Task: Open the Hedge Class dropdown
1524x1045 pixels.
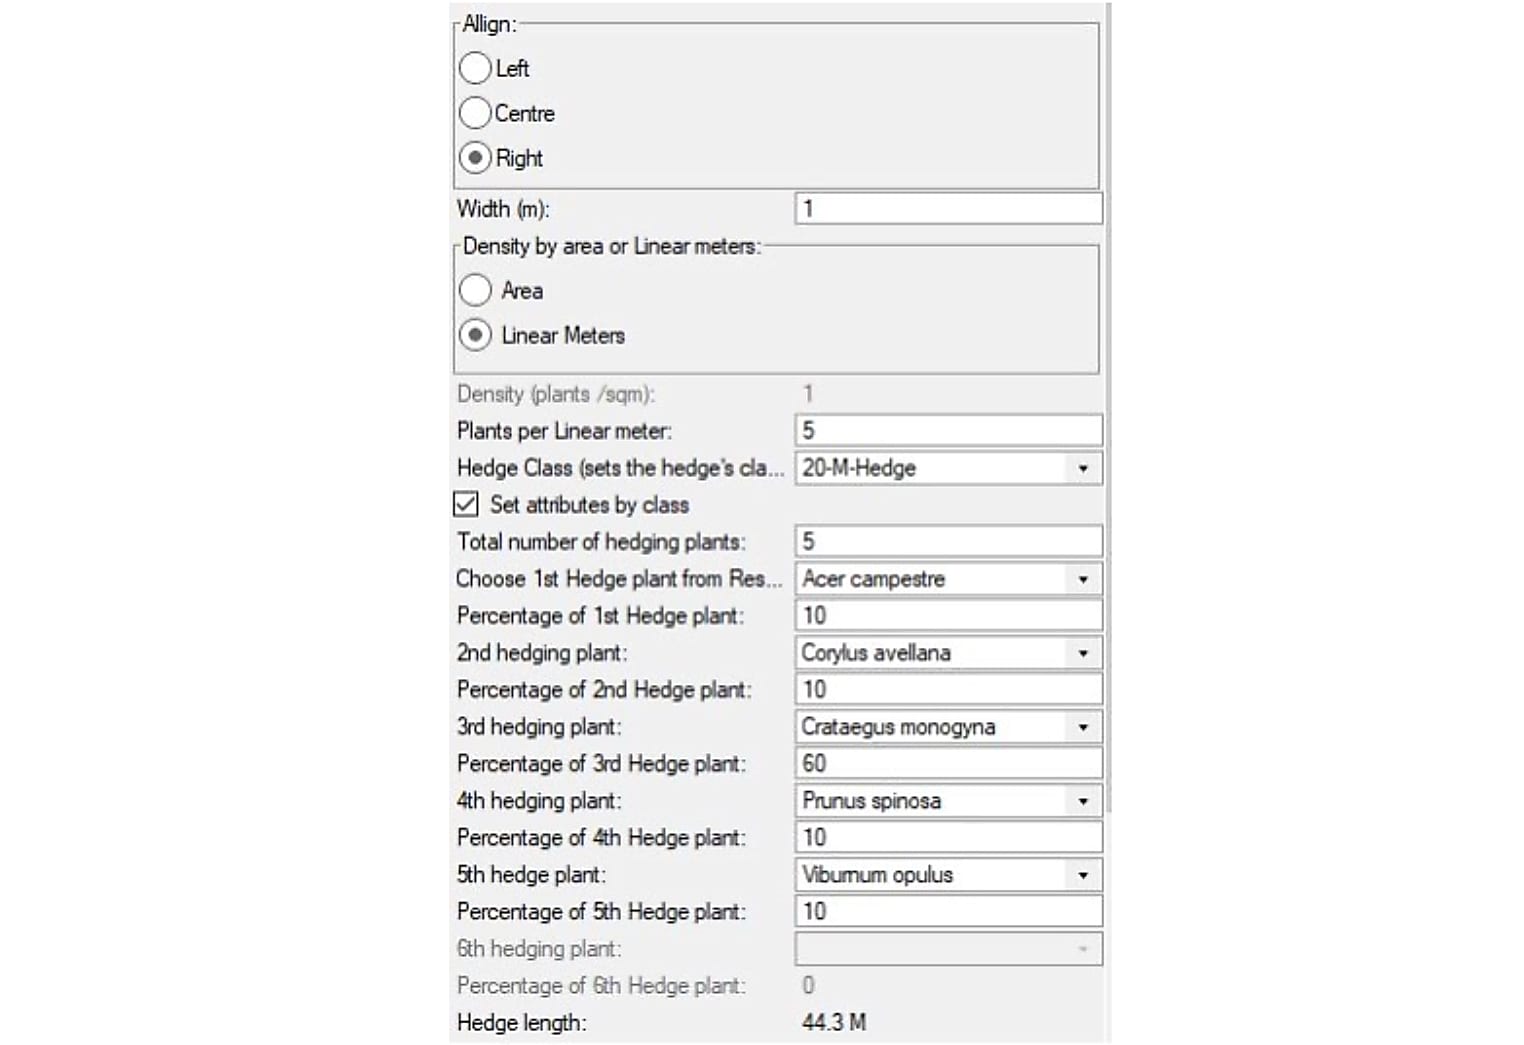Action: (x=948, y=467)
